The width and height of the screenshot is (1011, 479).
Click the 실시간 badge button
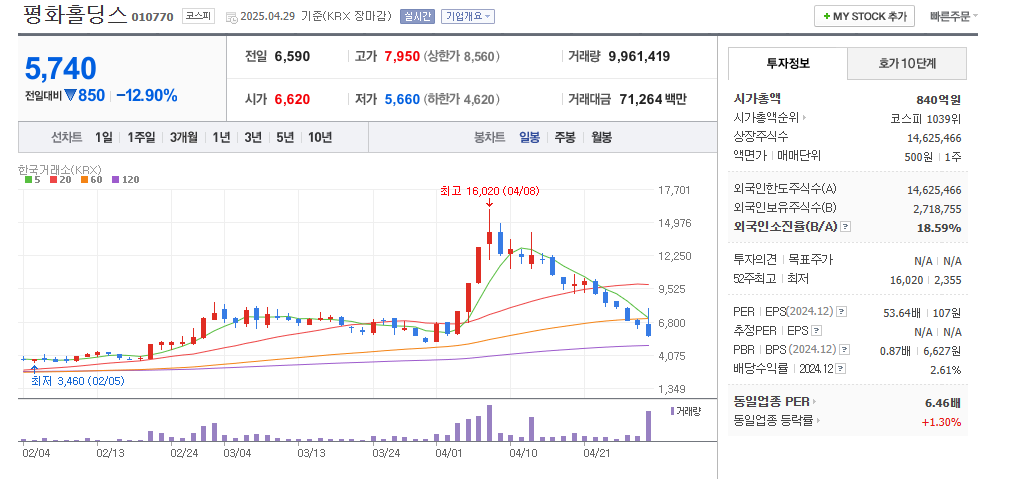click(418, 17)
